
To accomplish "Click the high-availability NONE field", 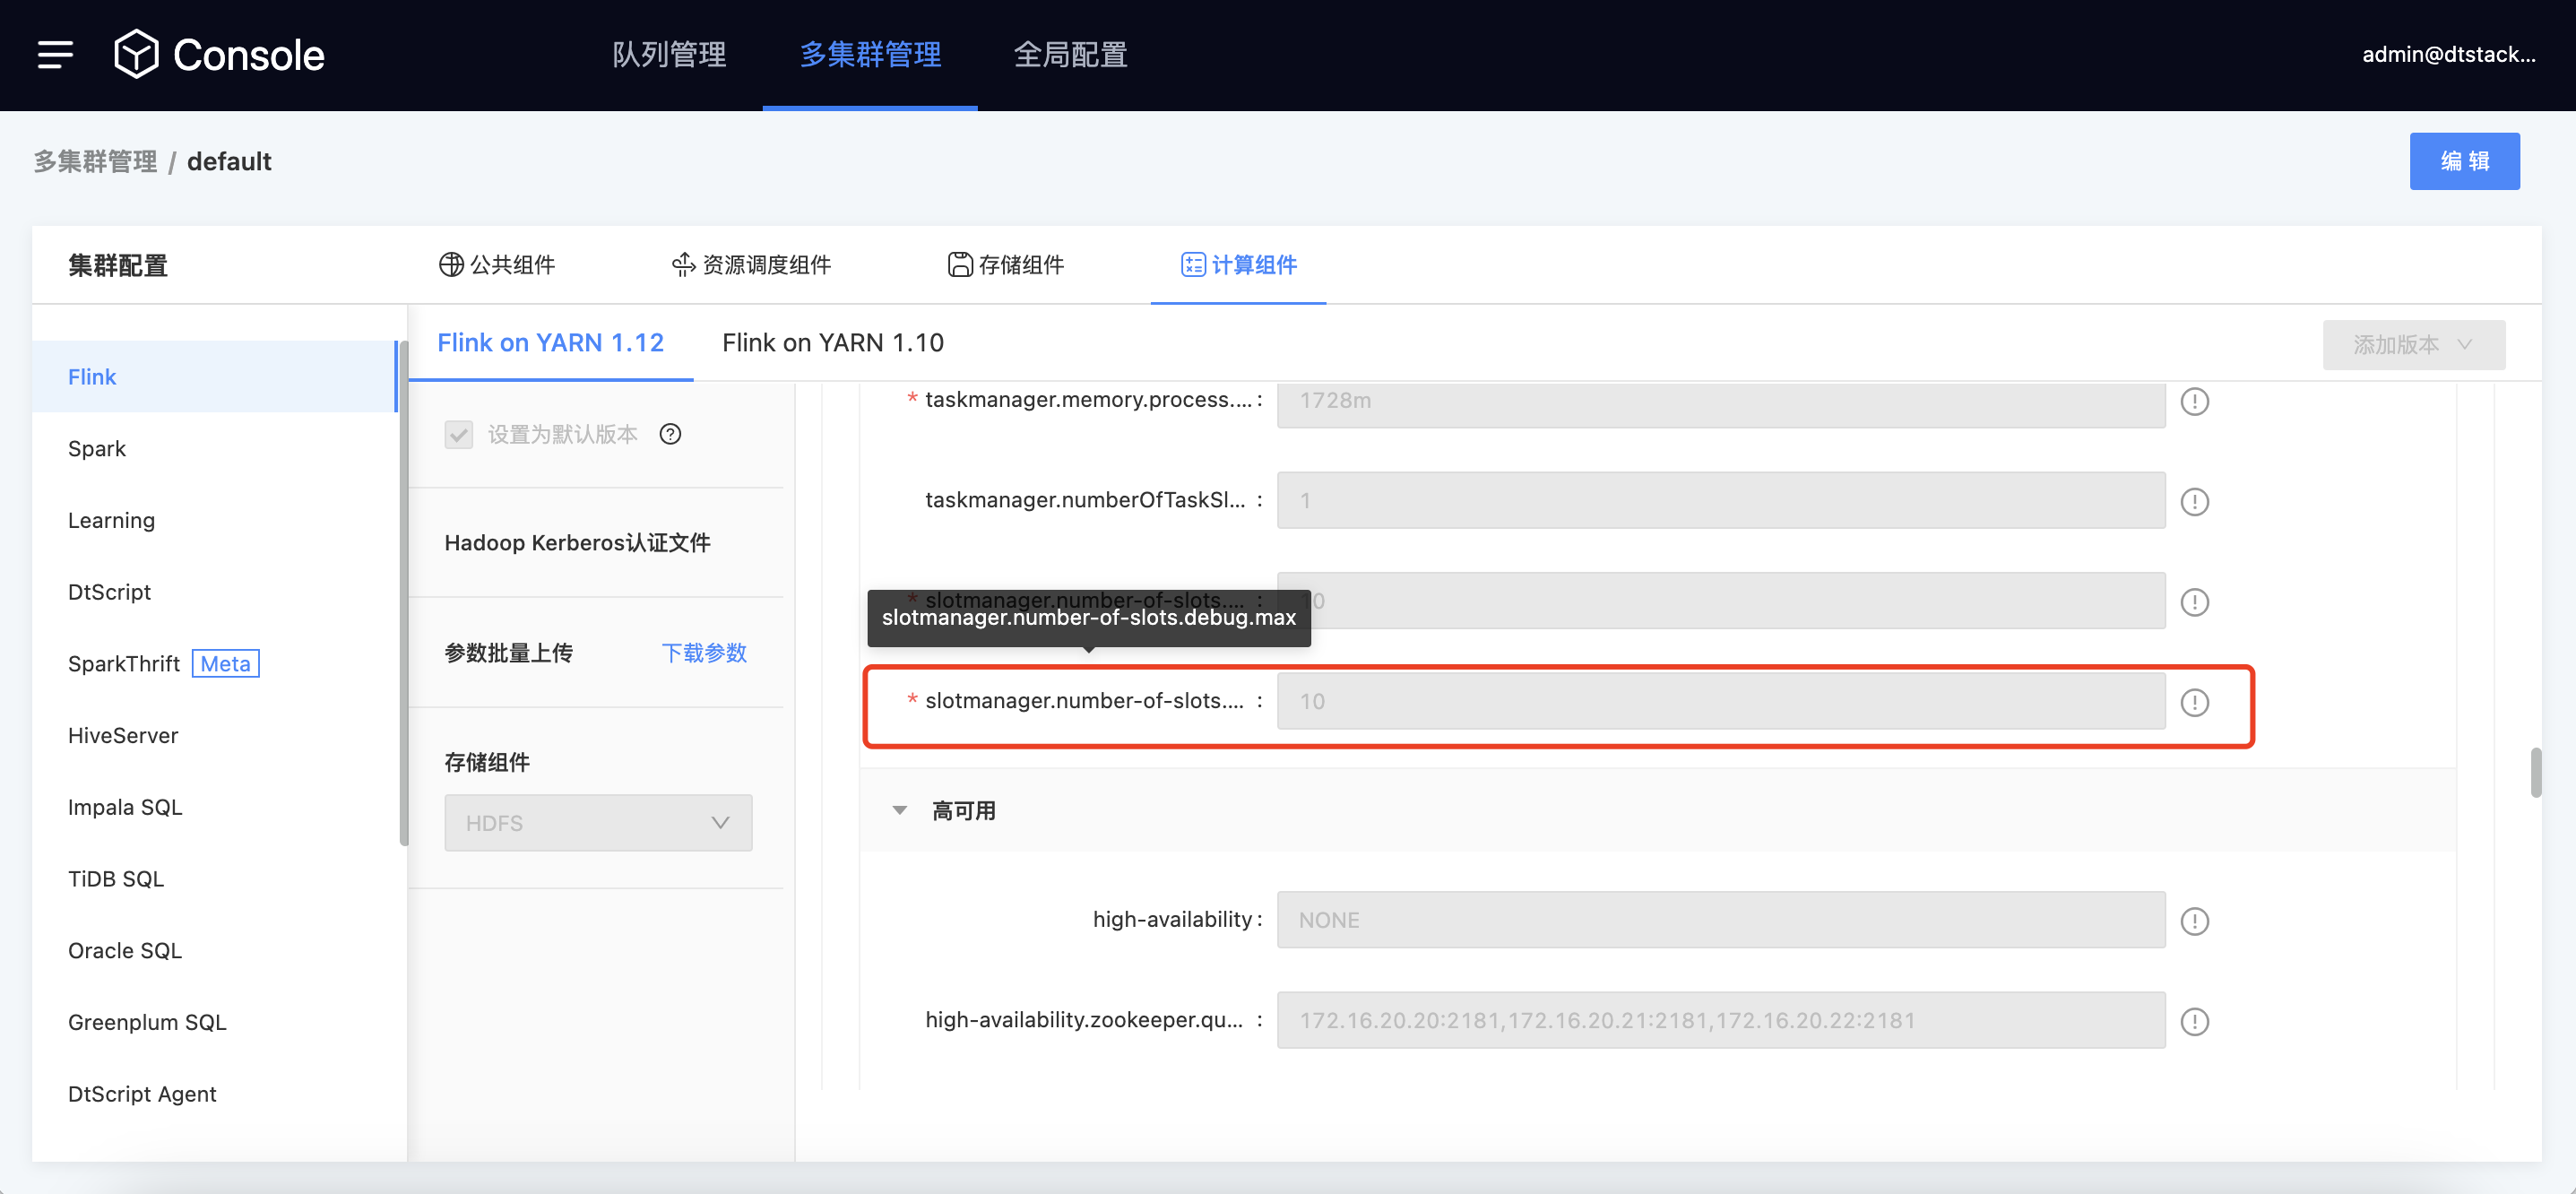I will [x=1720, y=920].
